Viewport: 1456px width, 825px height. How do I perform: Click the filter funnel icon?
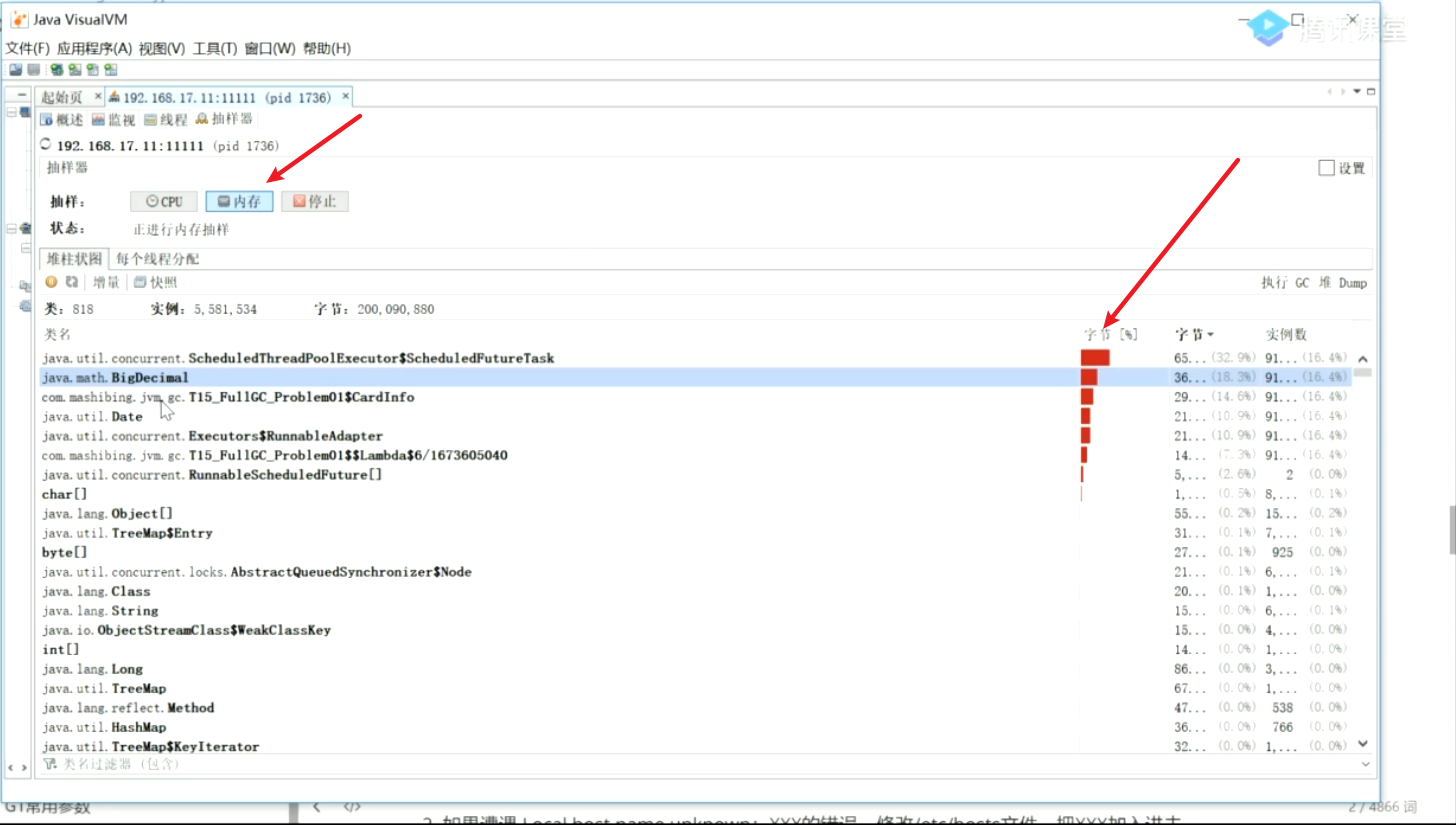49,764
